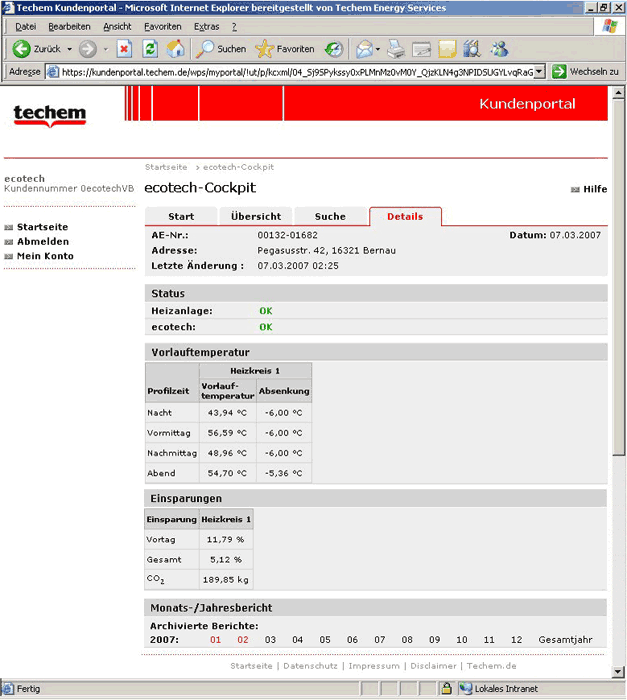
Task: Click the Abend Absenkung value -5,36 °C
Action: (284, 473)
